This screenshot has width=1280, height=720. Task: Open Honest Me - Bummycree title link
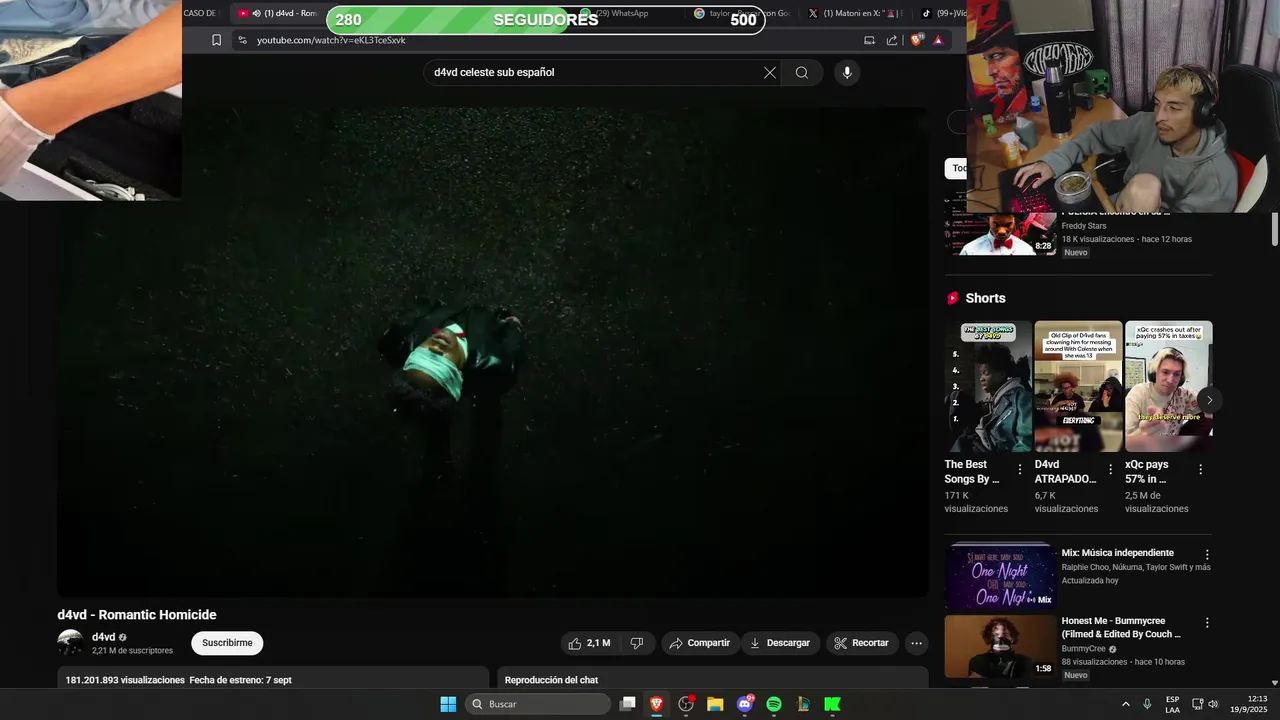(1122, 627)
